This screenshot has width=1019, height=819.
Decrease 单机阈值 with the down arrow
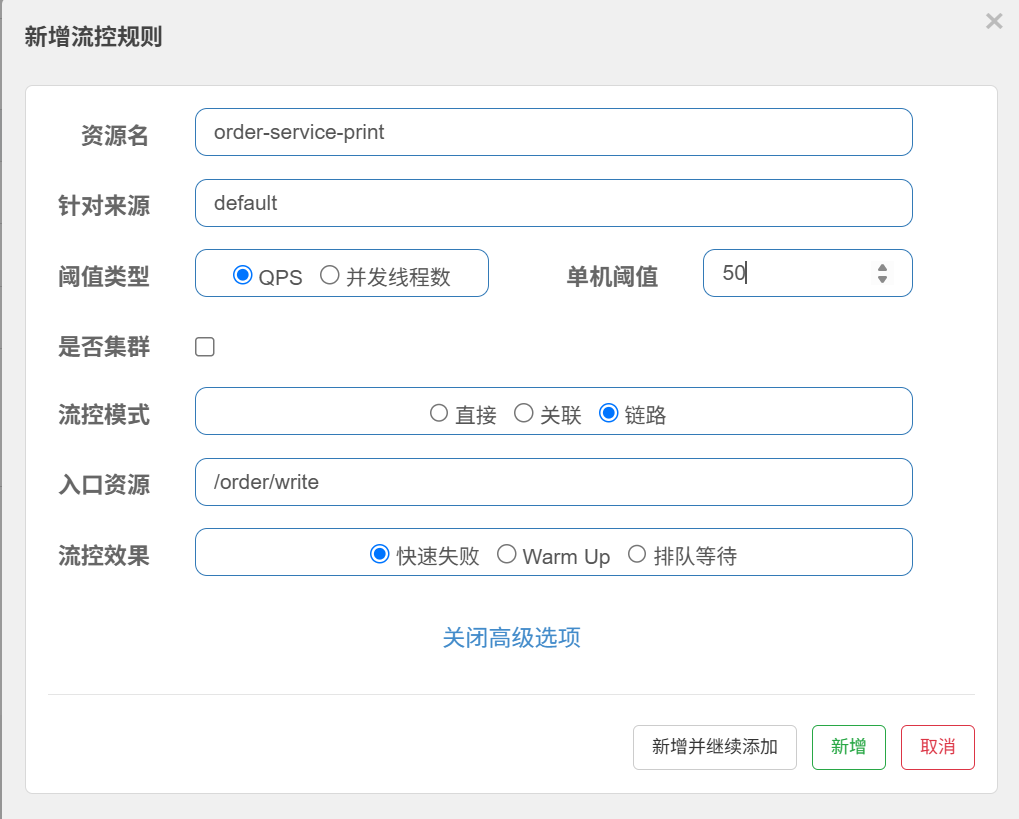tap(882, 279)
